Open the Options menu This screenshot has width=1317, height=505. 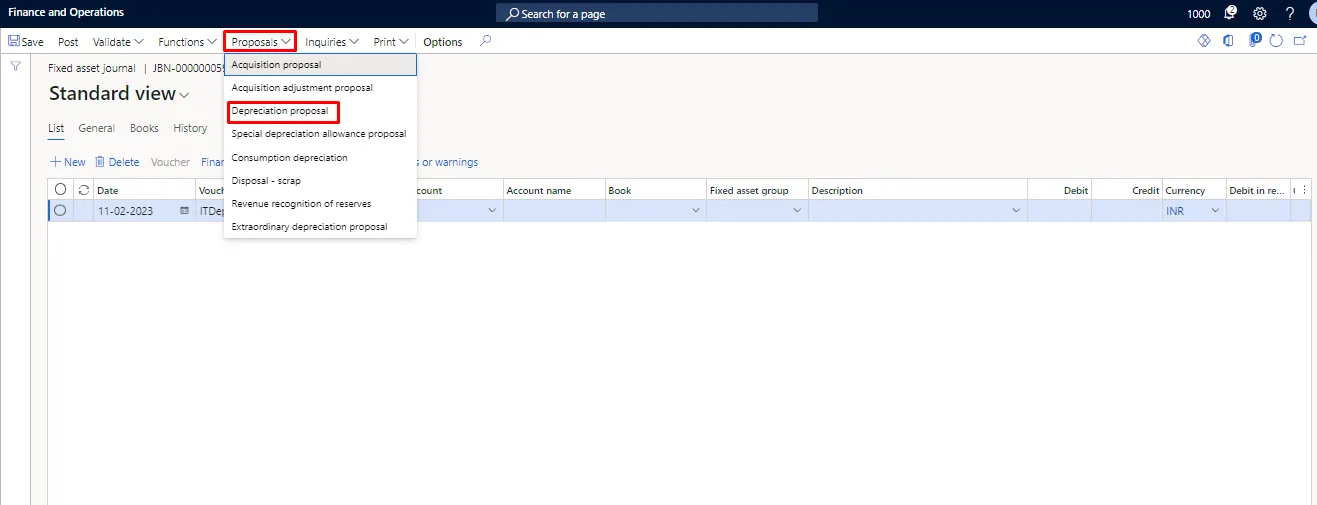(x=443, y=42)
